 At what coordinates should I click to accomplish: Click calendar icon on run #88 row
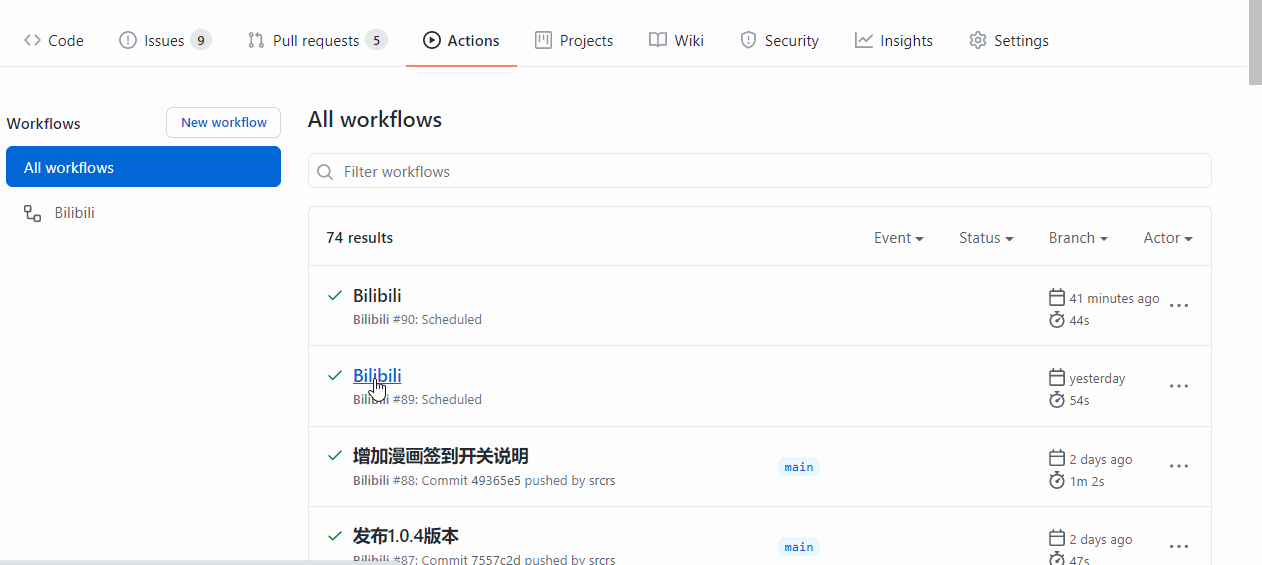point(1057,458)
